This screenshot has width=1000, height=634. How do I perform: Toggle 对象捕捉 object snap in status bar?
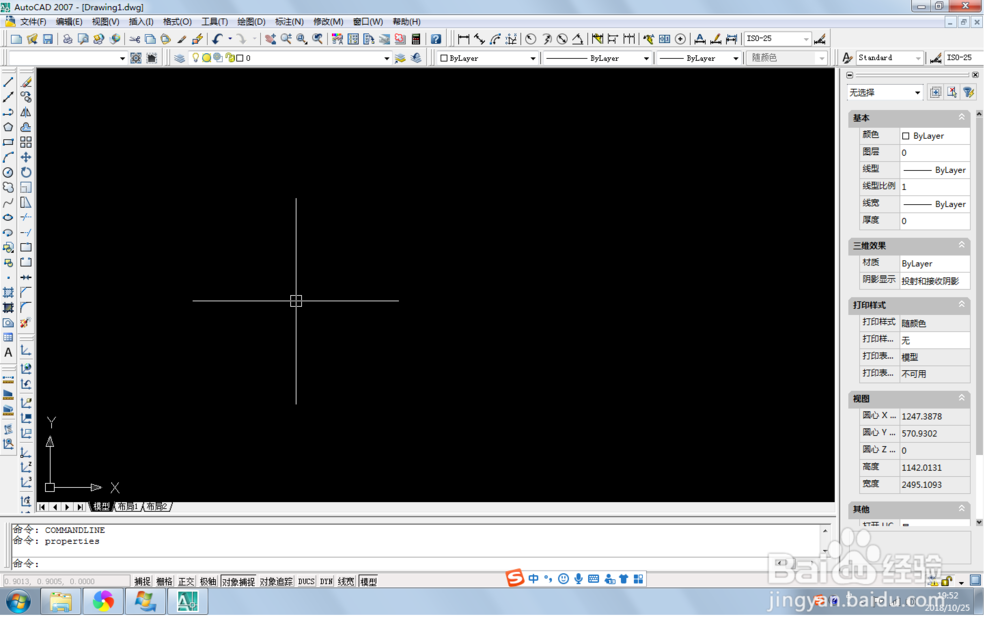239,582
